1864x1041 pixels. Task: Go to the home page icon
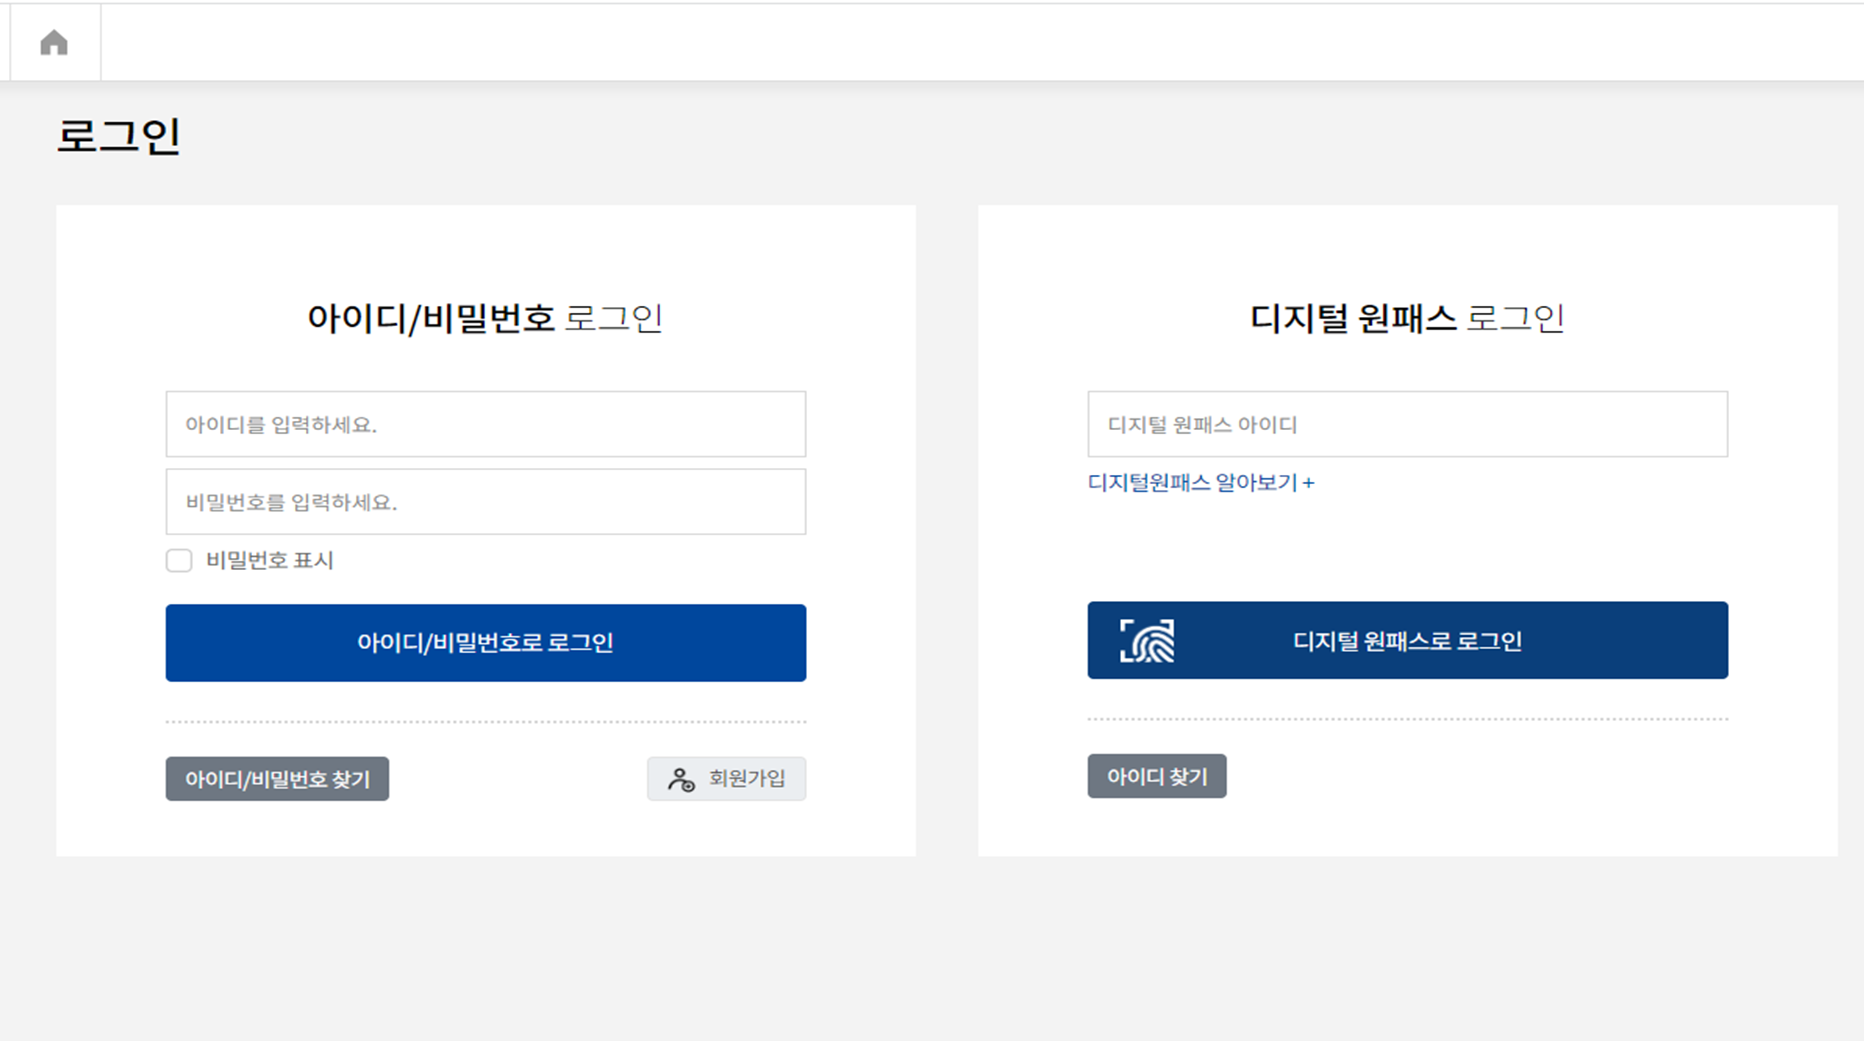[x=54, y=42]
